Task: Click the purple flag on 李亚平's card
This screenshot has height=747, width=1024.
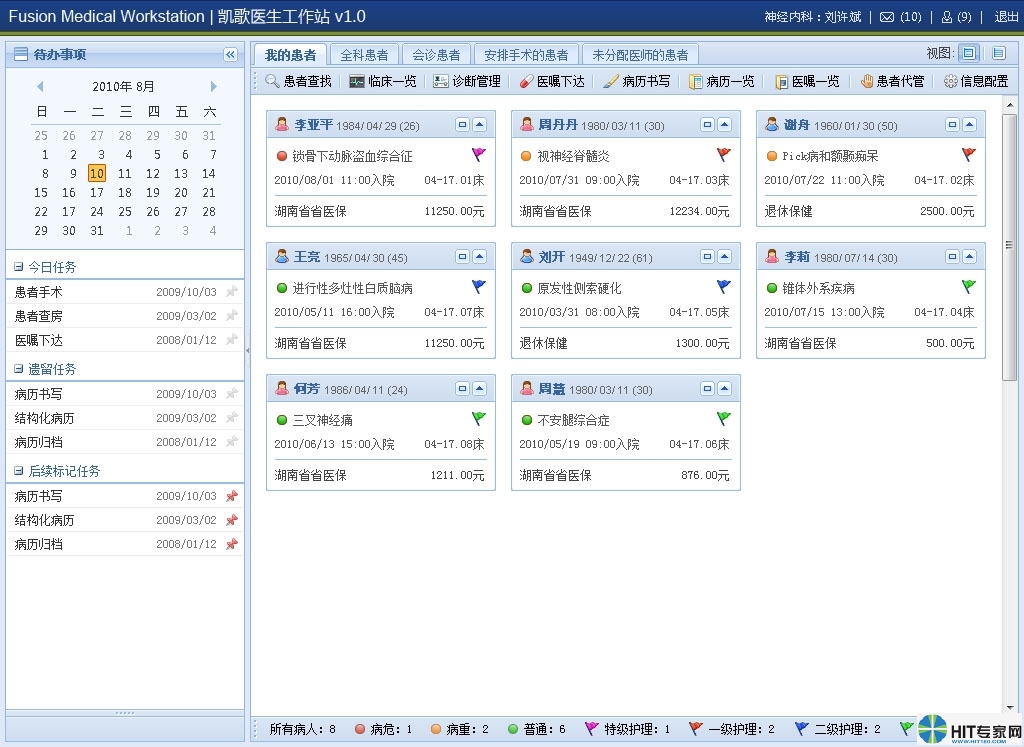Action: point(478,155)
